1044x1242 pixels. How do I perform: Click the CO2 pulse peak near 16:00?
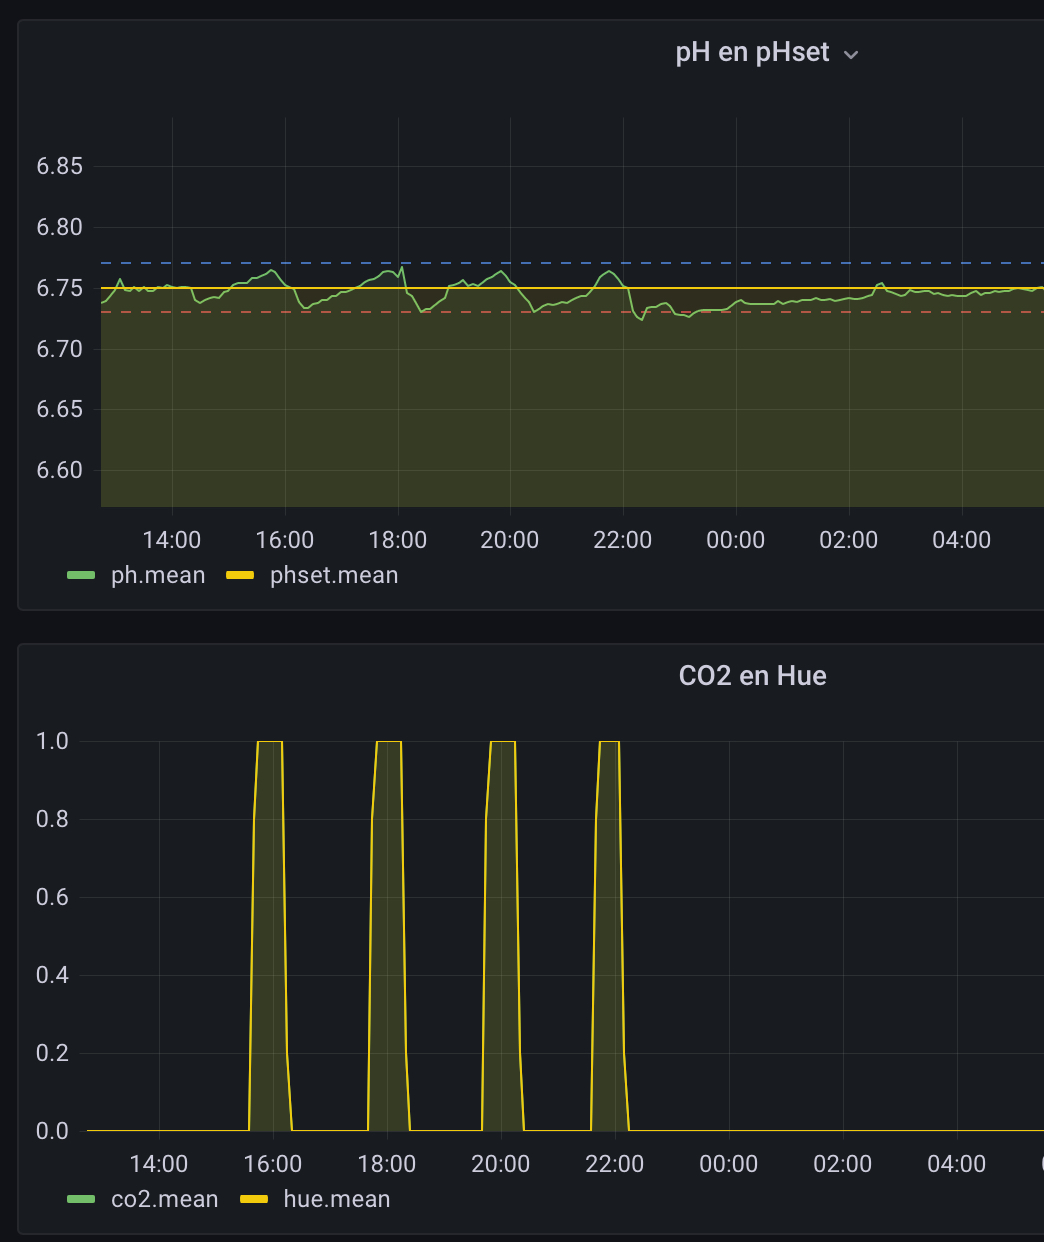pyautogui.click(x=270, y=742)
